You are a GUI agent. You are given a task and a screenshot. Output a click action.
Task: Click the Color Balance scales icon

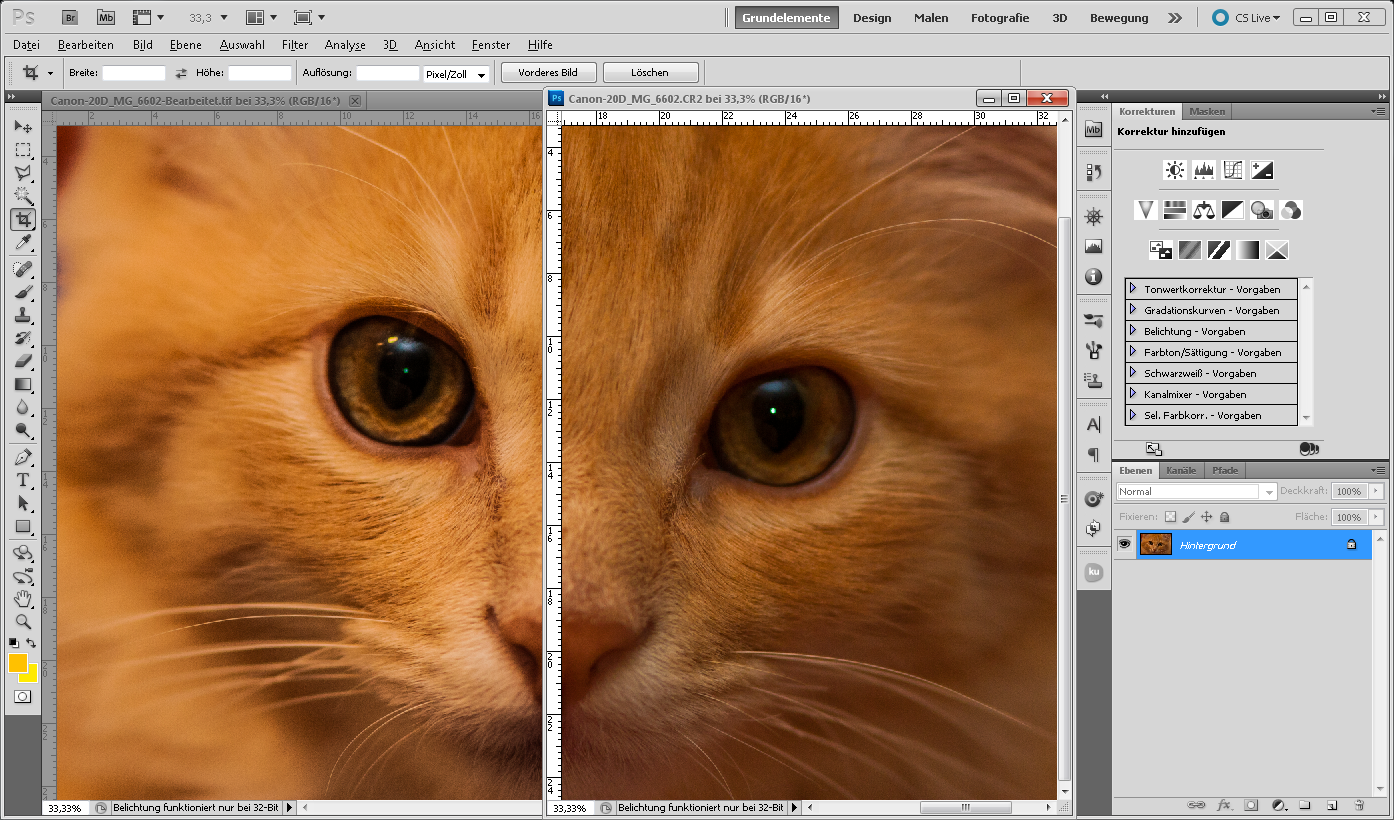click(1204, 210)
